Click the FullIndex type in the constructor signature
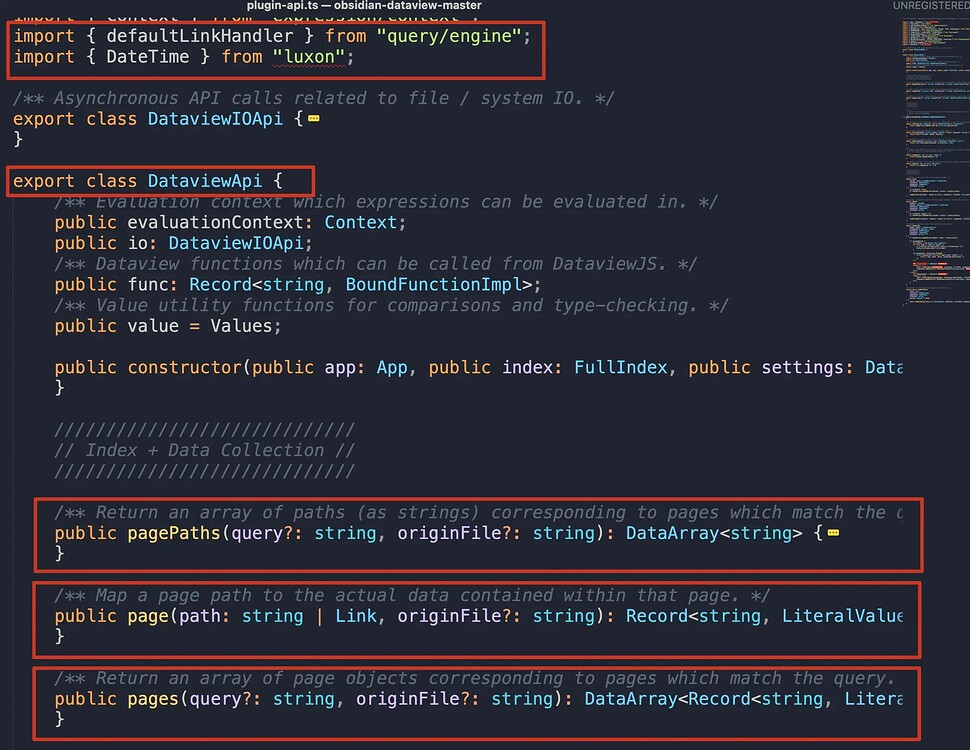The height and width of the screenshot is (750, 970). (621, 367)
